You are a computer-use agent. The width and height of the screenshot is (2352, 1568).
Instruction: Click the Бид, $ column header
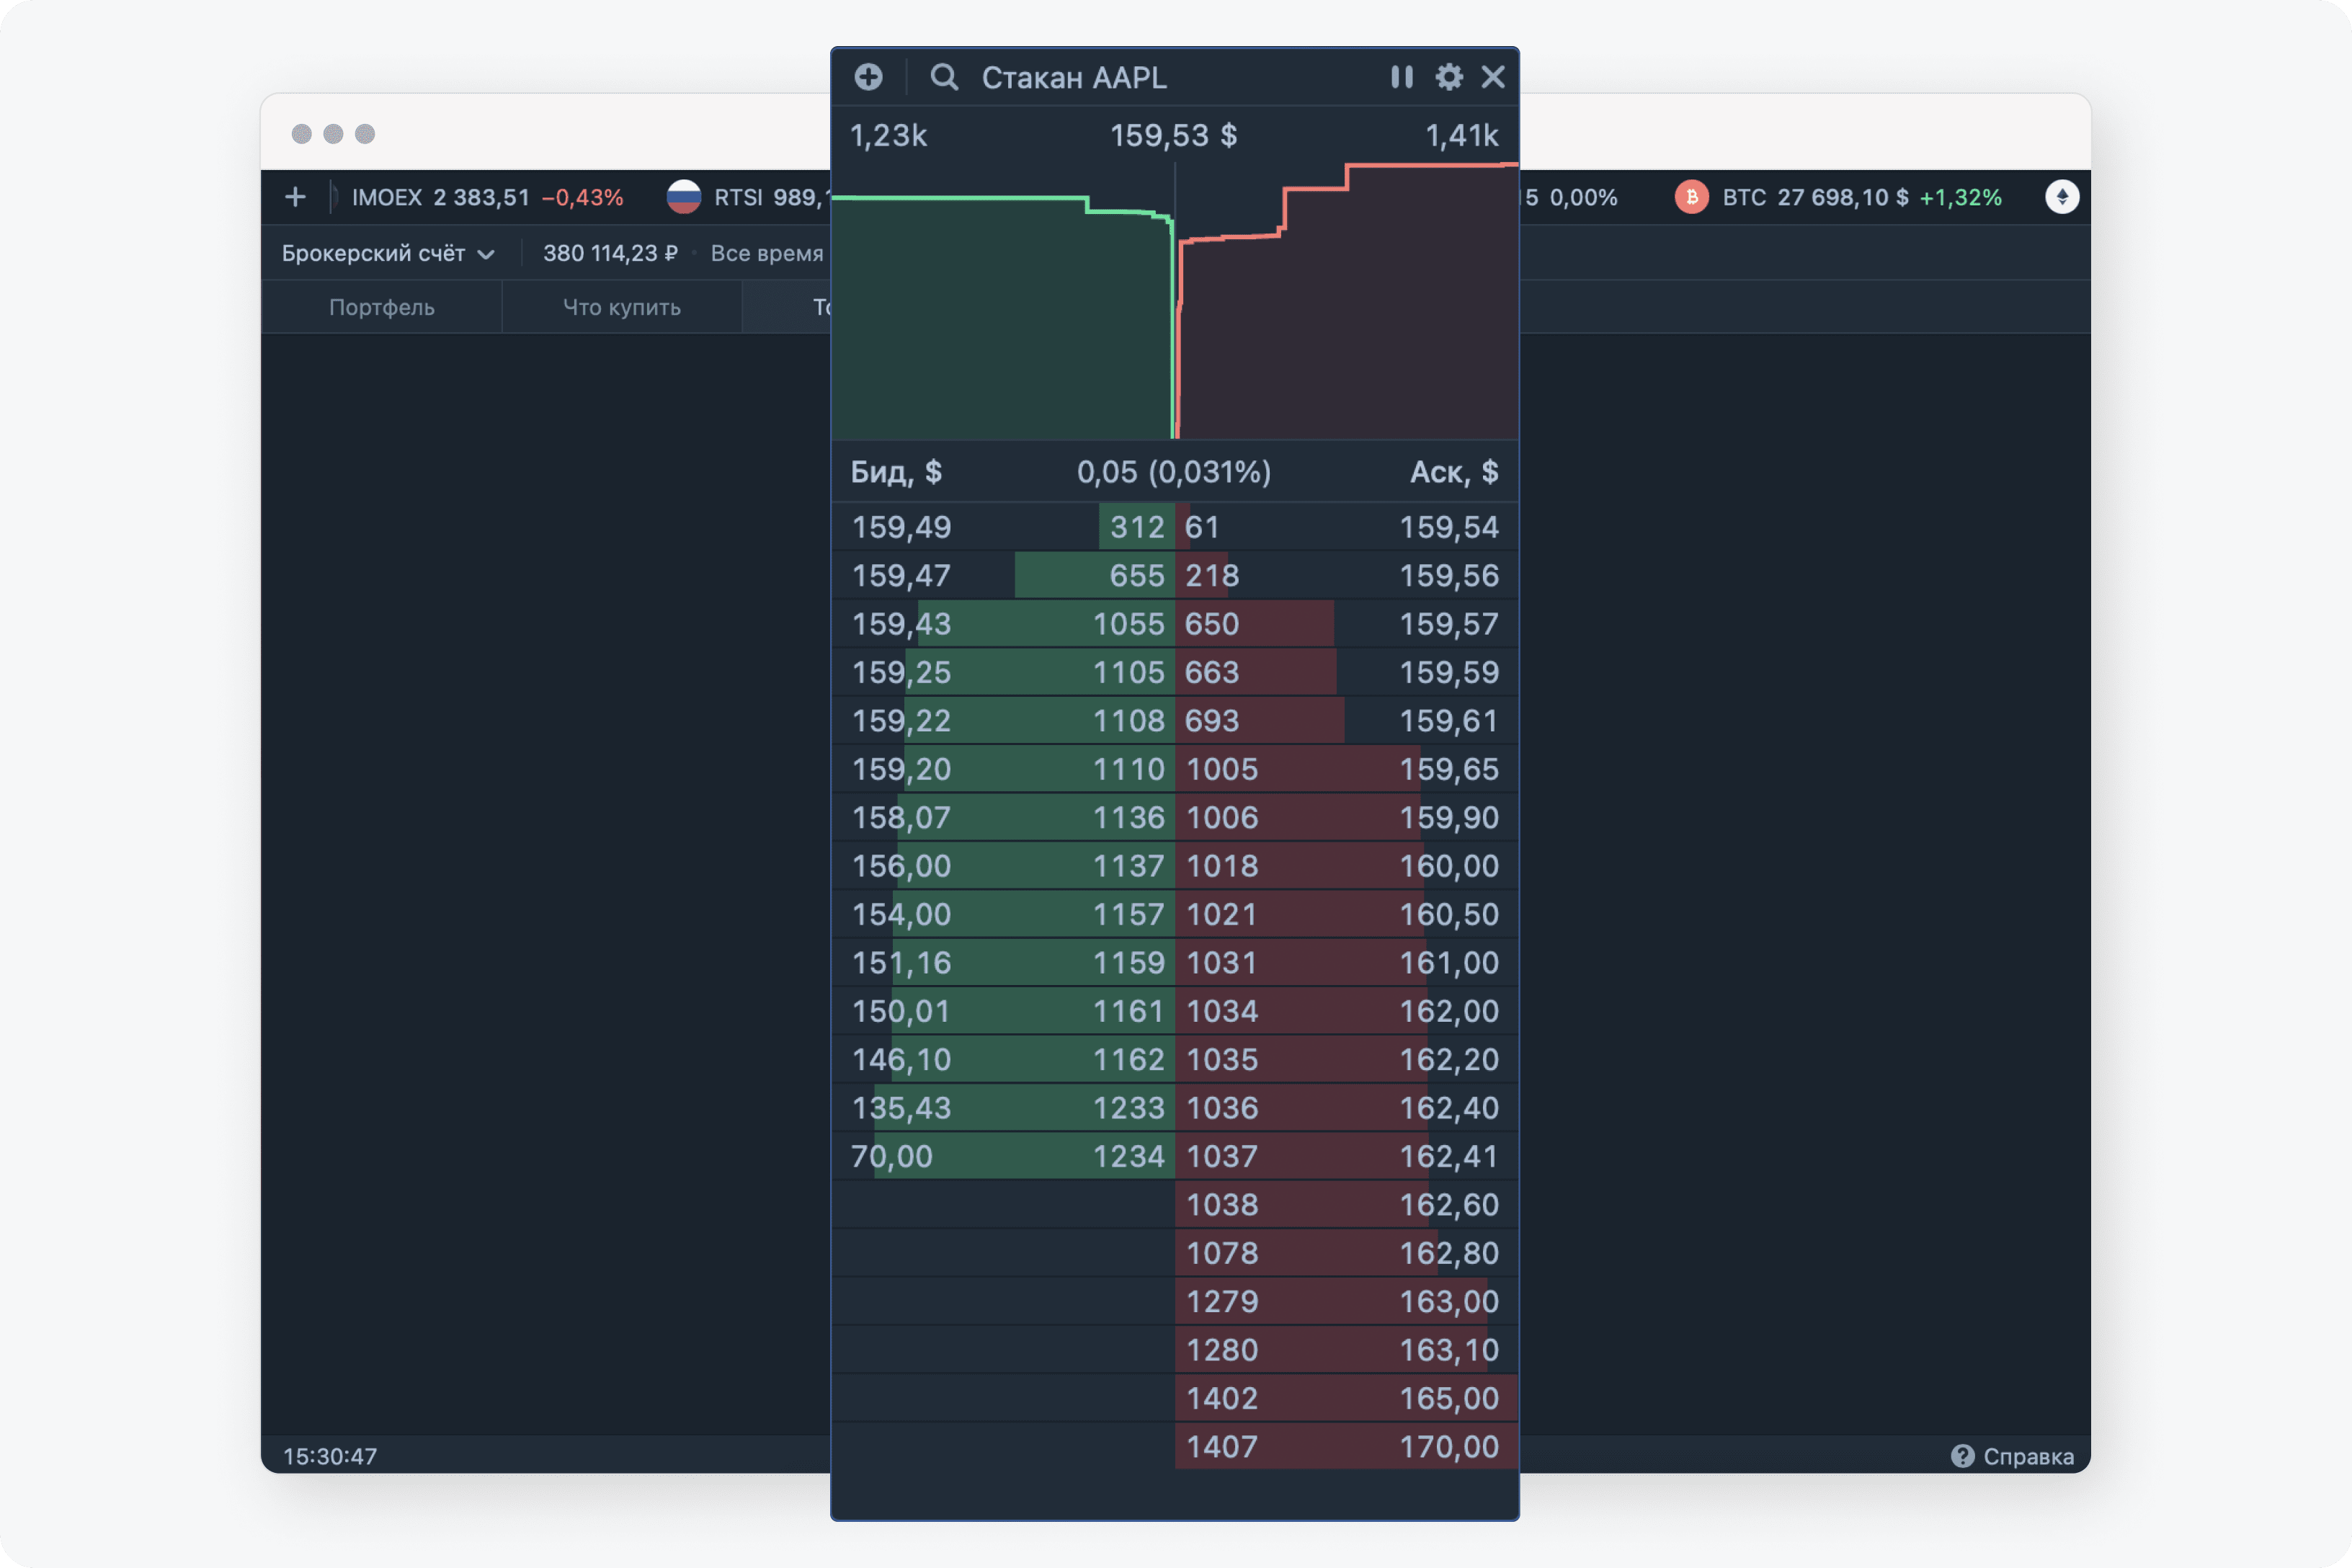click(x=896, y=472)
